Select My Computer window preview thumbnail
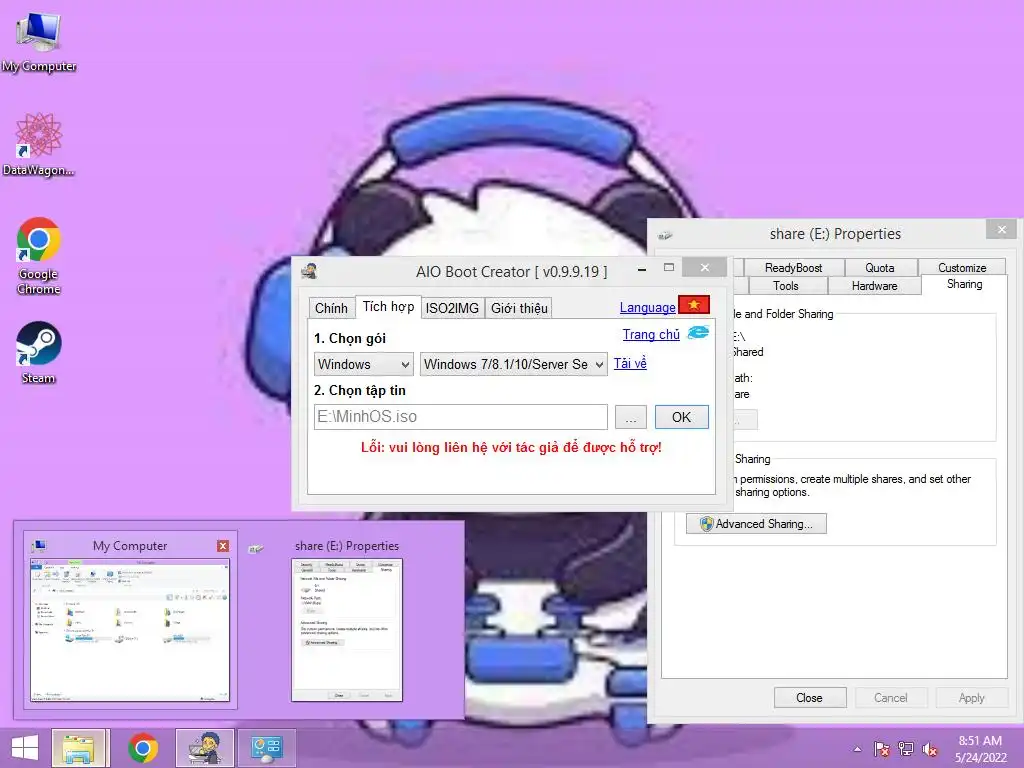 point(130,630)
